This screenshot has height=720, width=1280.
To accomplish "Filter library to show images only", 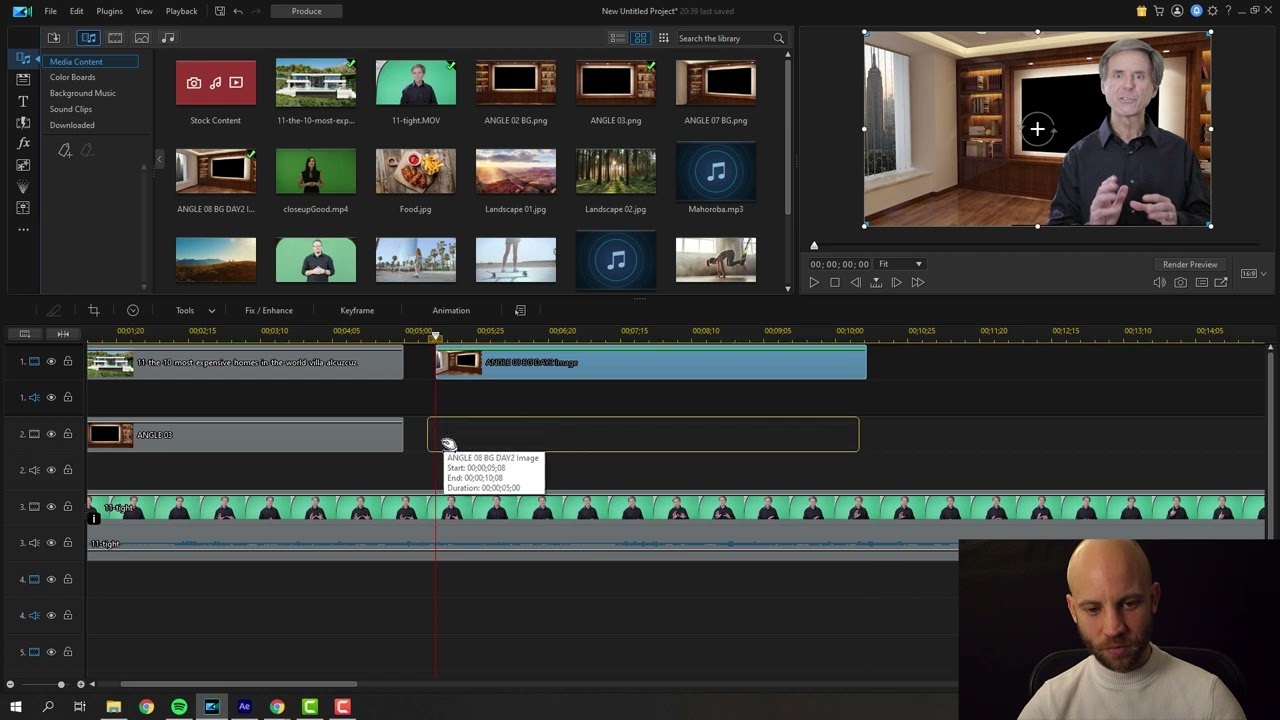I will click(x=142, y=38).
